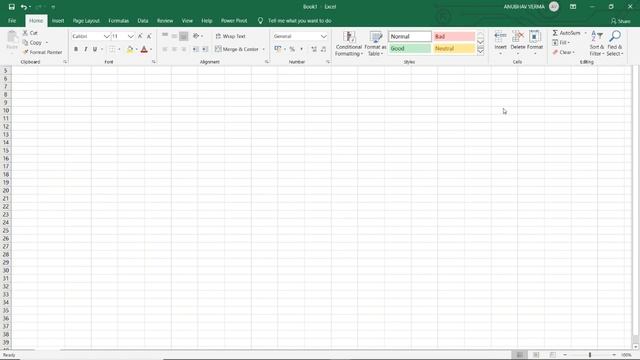Center text horizontally

(174, 49)
